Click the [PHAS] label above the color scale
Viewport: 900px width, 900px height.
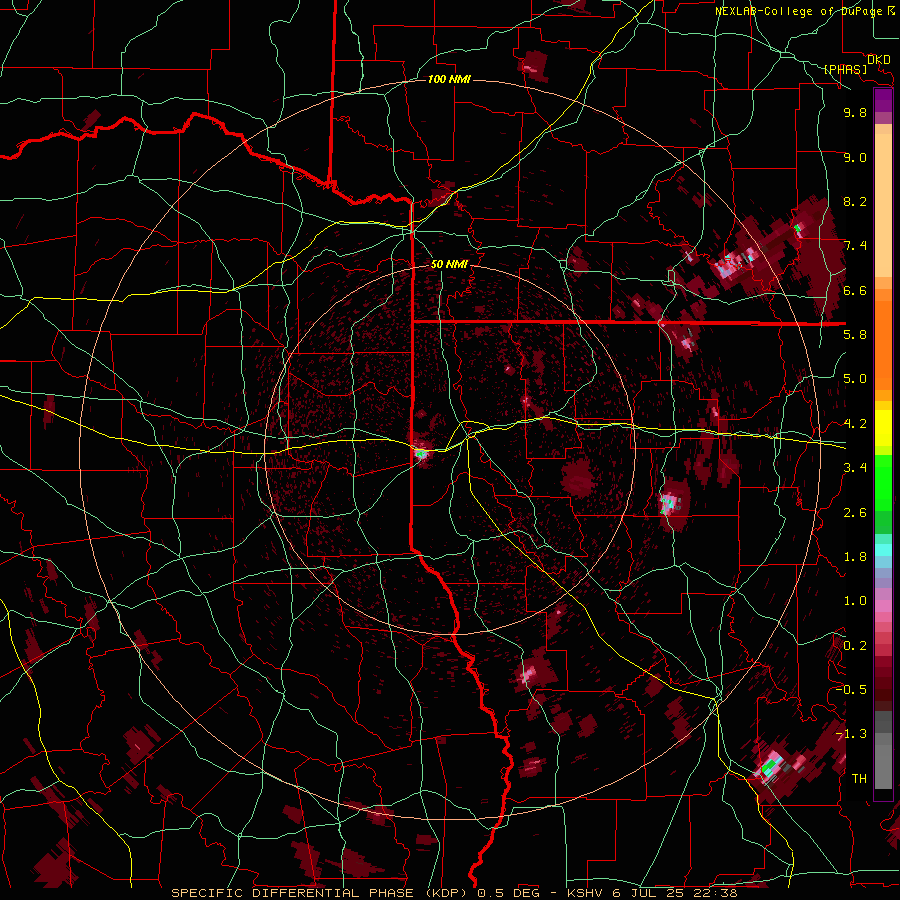[845, 69]
